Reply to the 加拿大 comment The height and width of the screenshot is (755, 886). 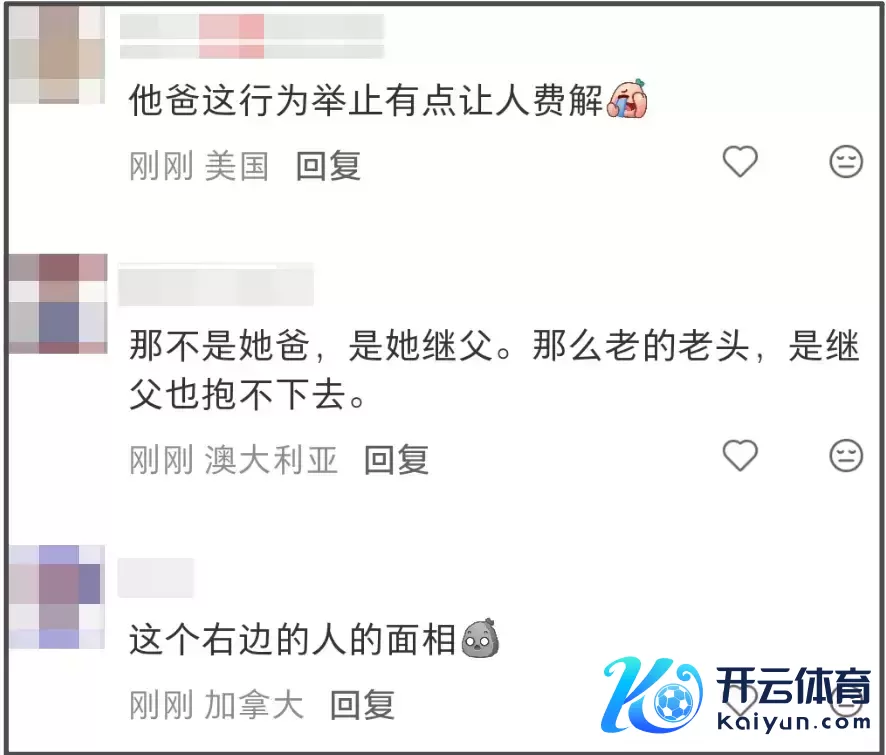point(362,705)
